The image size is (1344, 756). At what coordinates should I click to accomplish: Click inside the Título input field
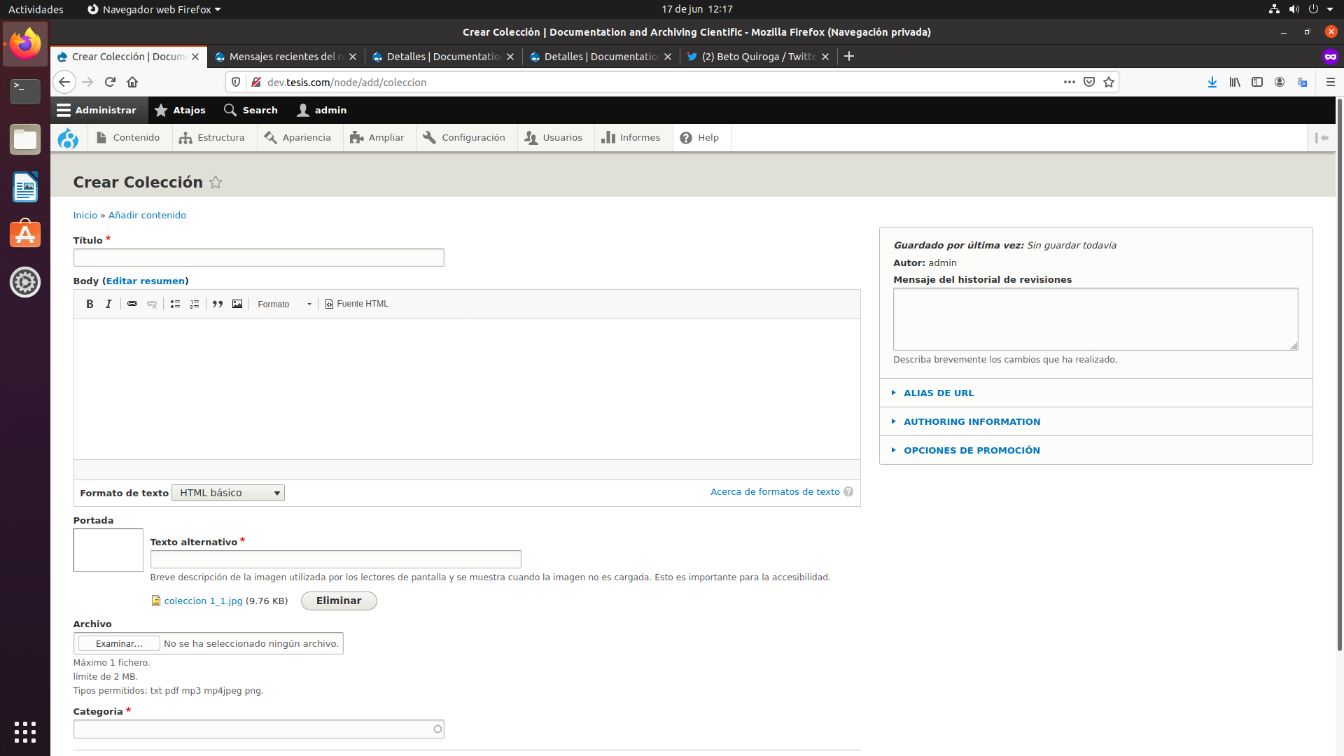tap(258, 257)
